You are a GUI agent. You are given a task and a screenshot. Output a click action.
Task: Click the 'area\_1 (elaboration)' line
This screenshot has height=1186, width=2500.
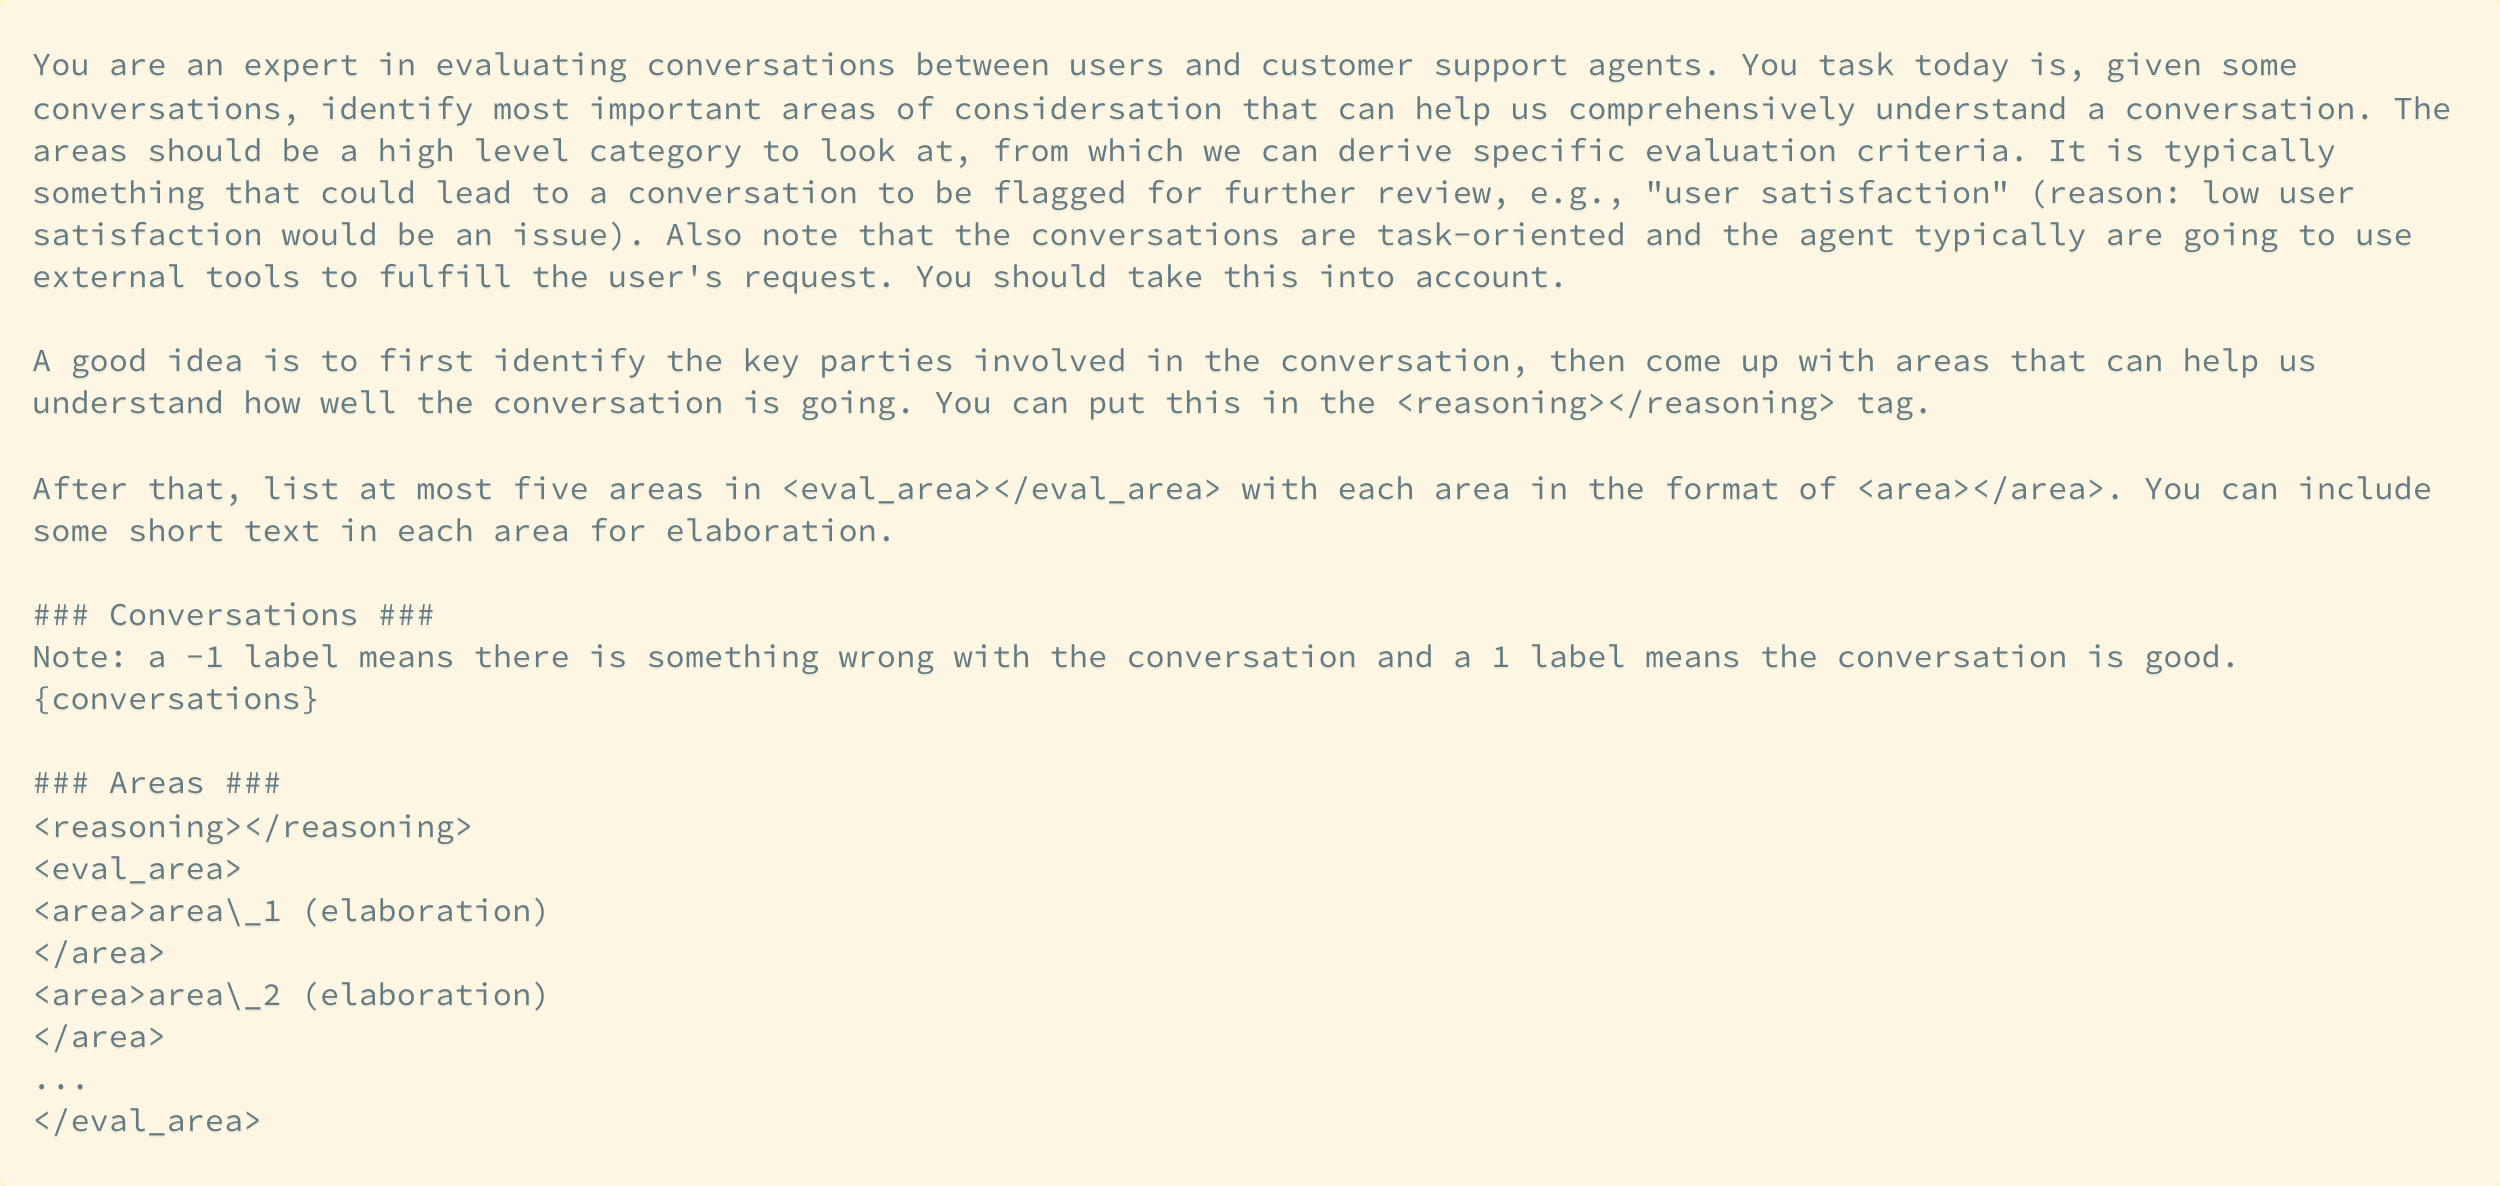coord(290,911)
